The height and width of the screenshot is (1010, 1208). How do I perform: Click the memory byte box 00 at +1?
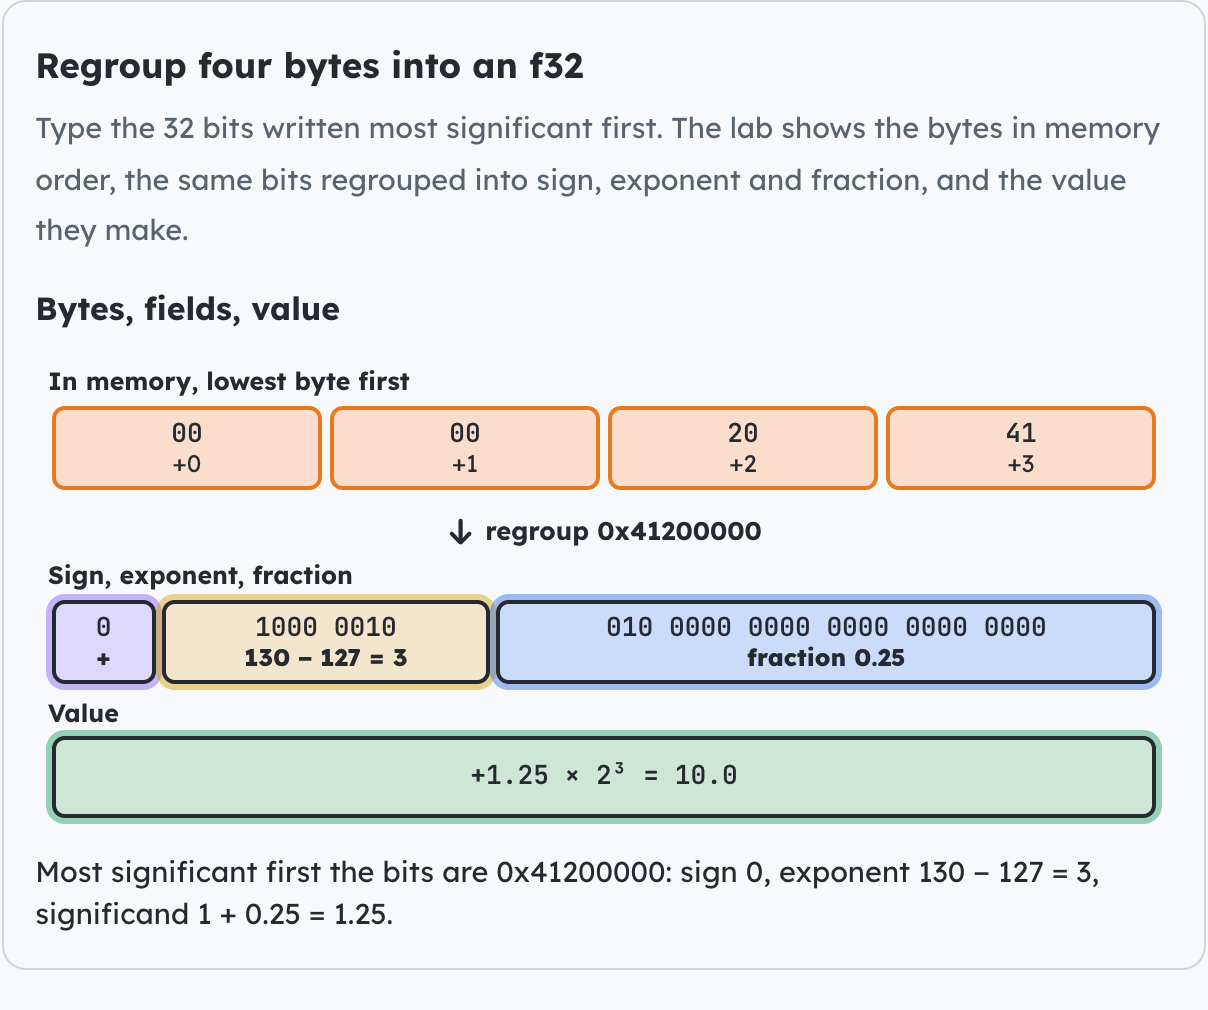[465, 448]
